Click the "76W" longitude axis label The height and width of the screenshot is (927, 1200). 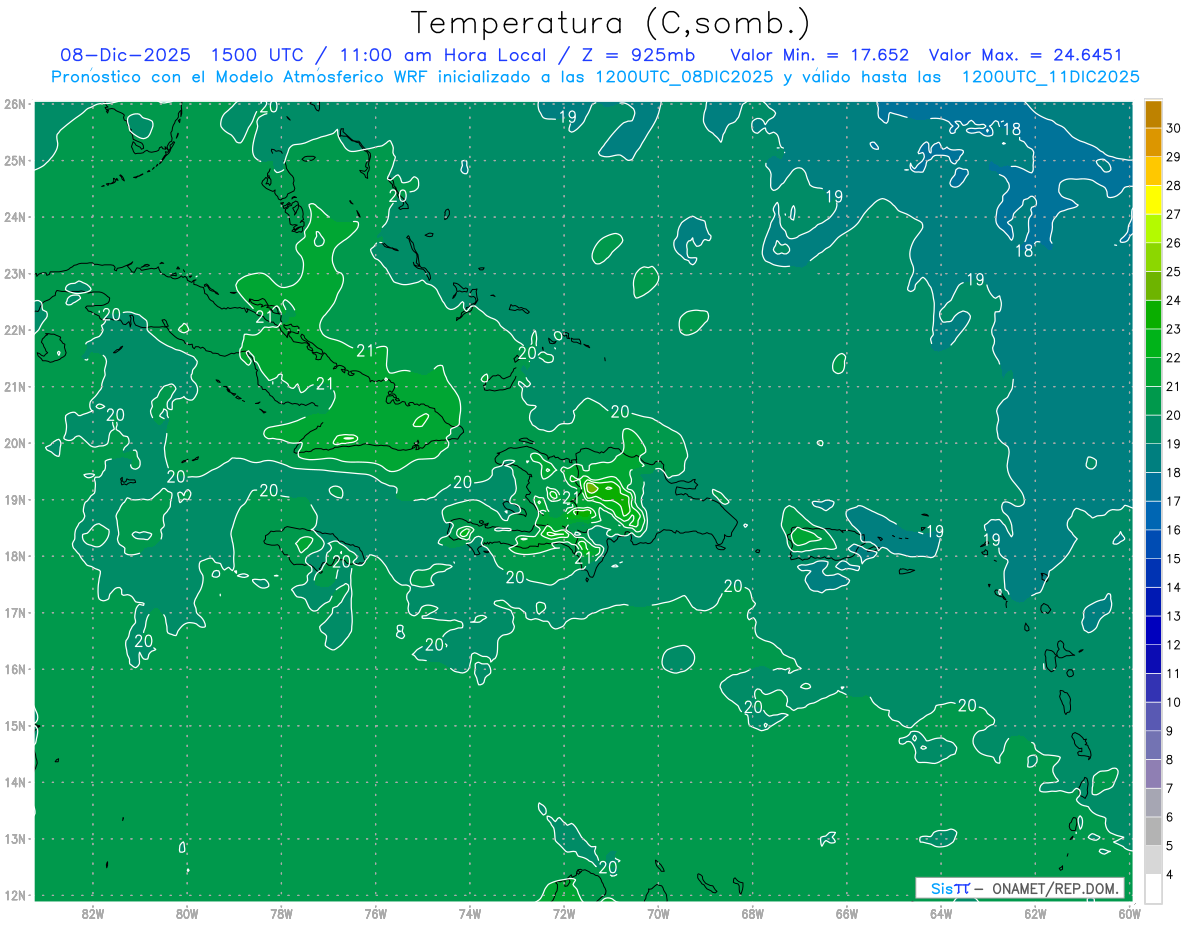click(x=375, y=913)
